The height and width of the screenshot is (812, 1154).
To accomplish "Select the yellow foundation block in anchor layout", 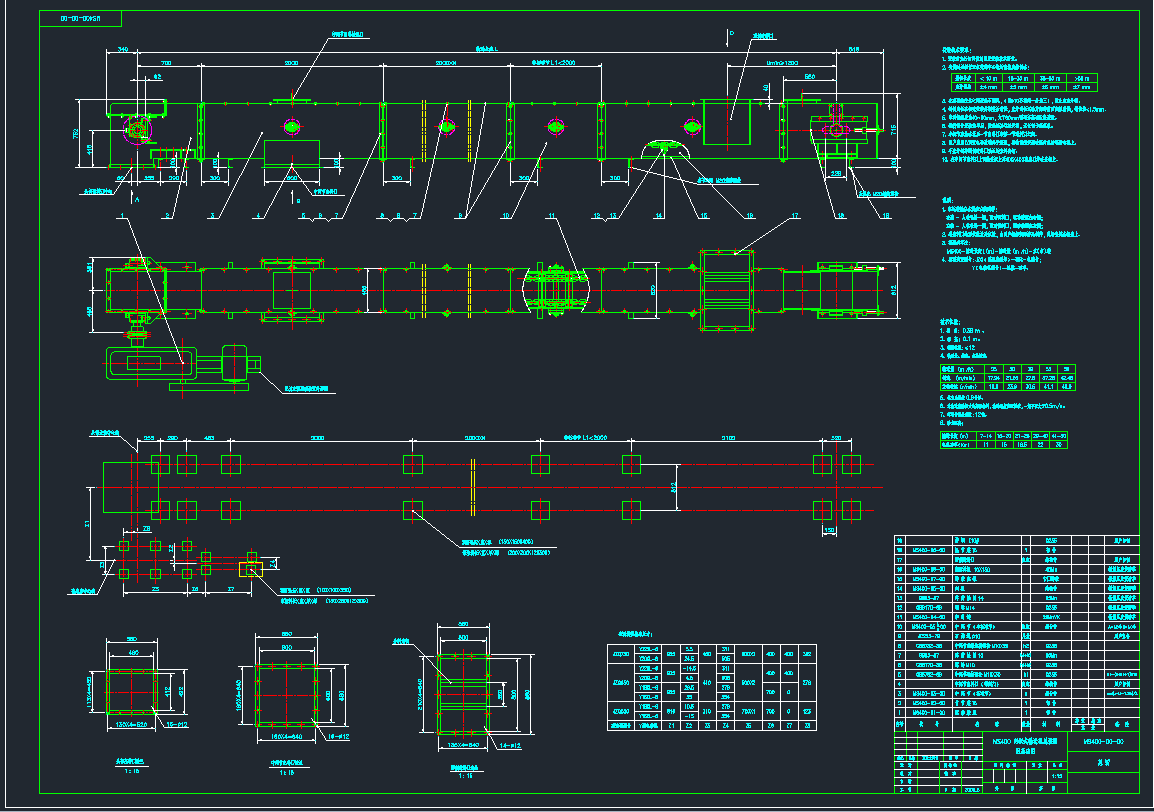I will (x=251, y=569).
